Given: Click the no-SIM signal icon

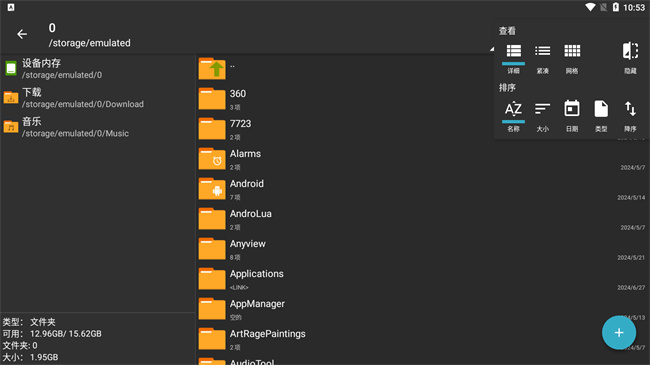Looking at the screenshot, I should tap(604, 7).
